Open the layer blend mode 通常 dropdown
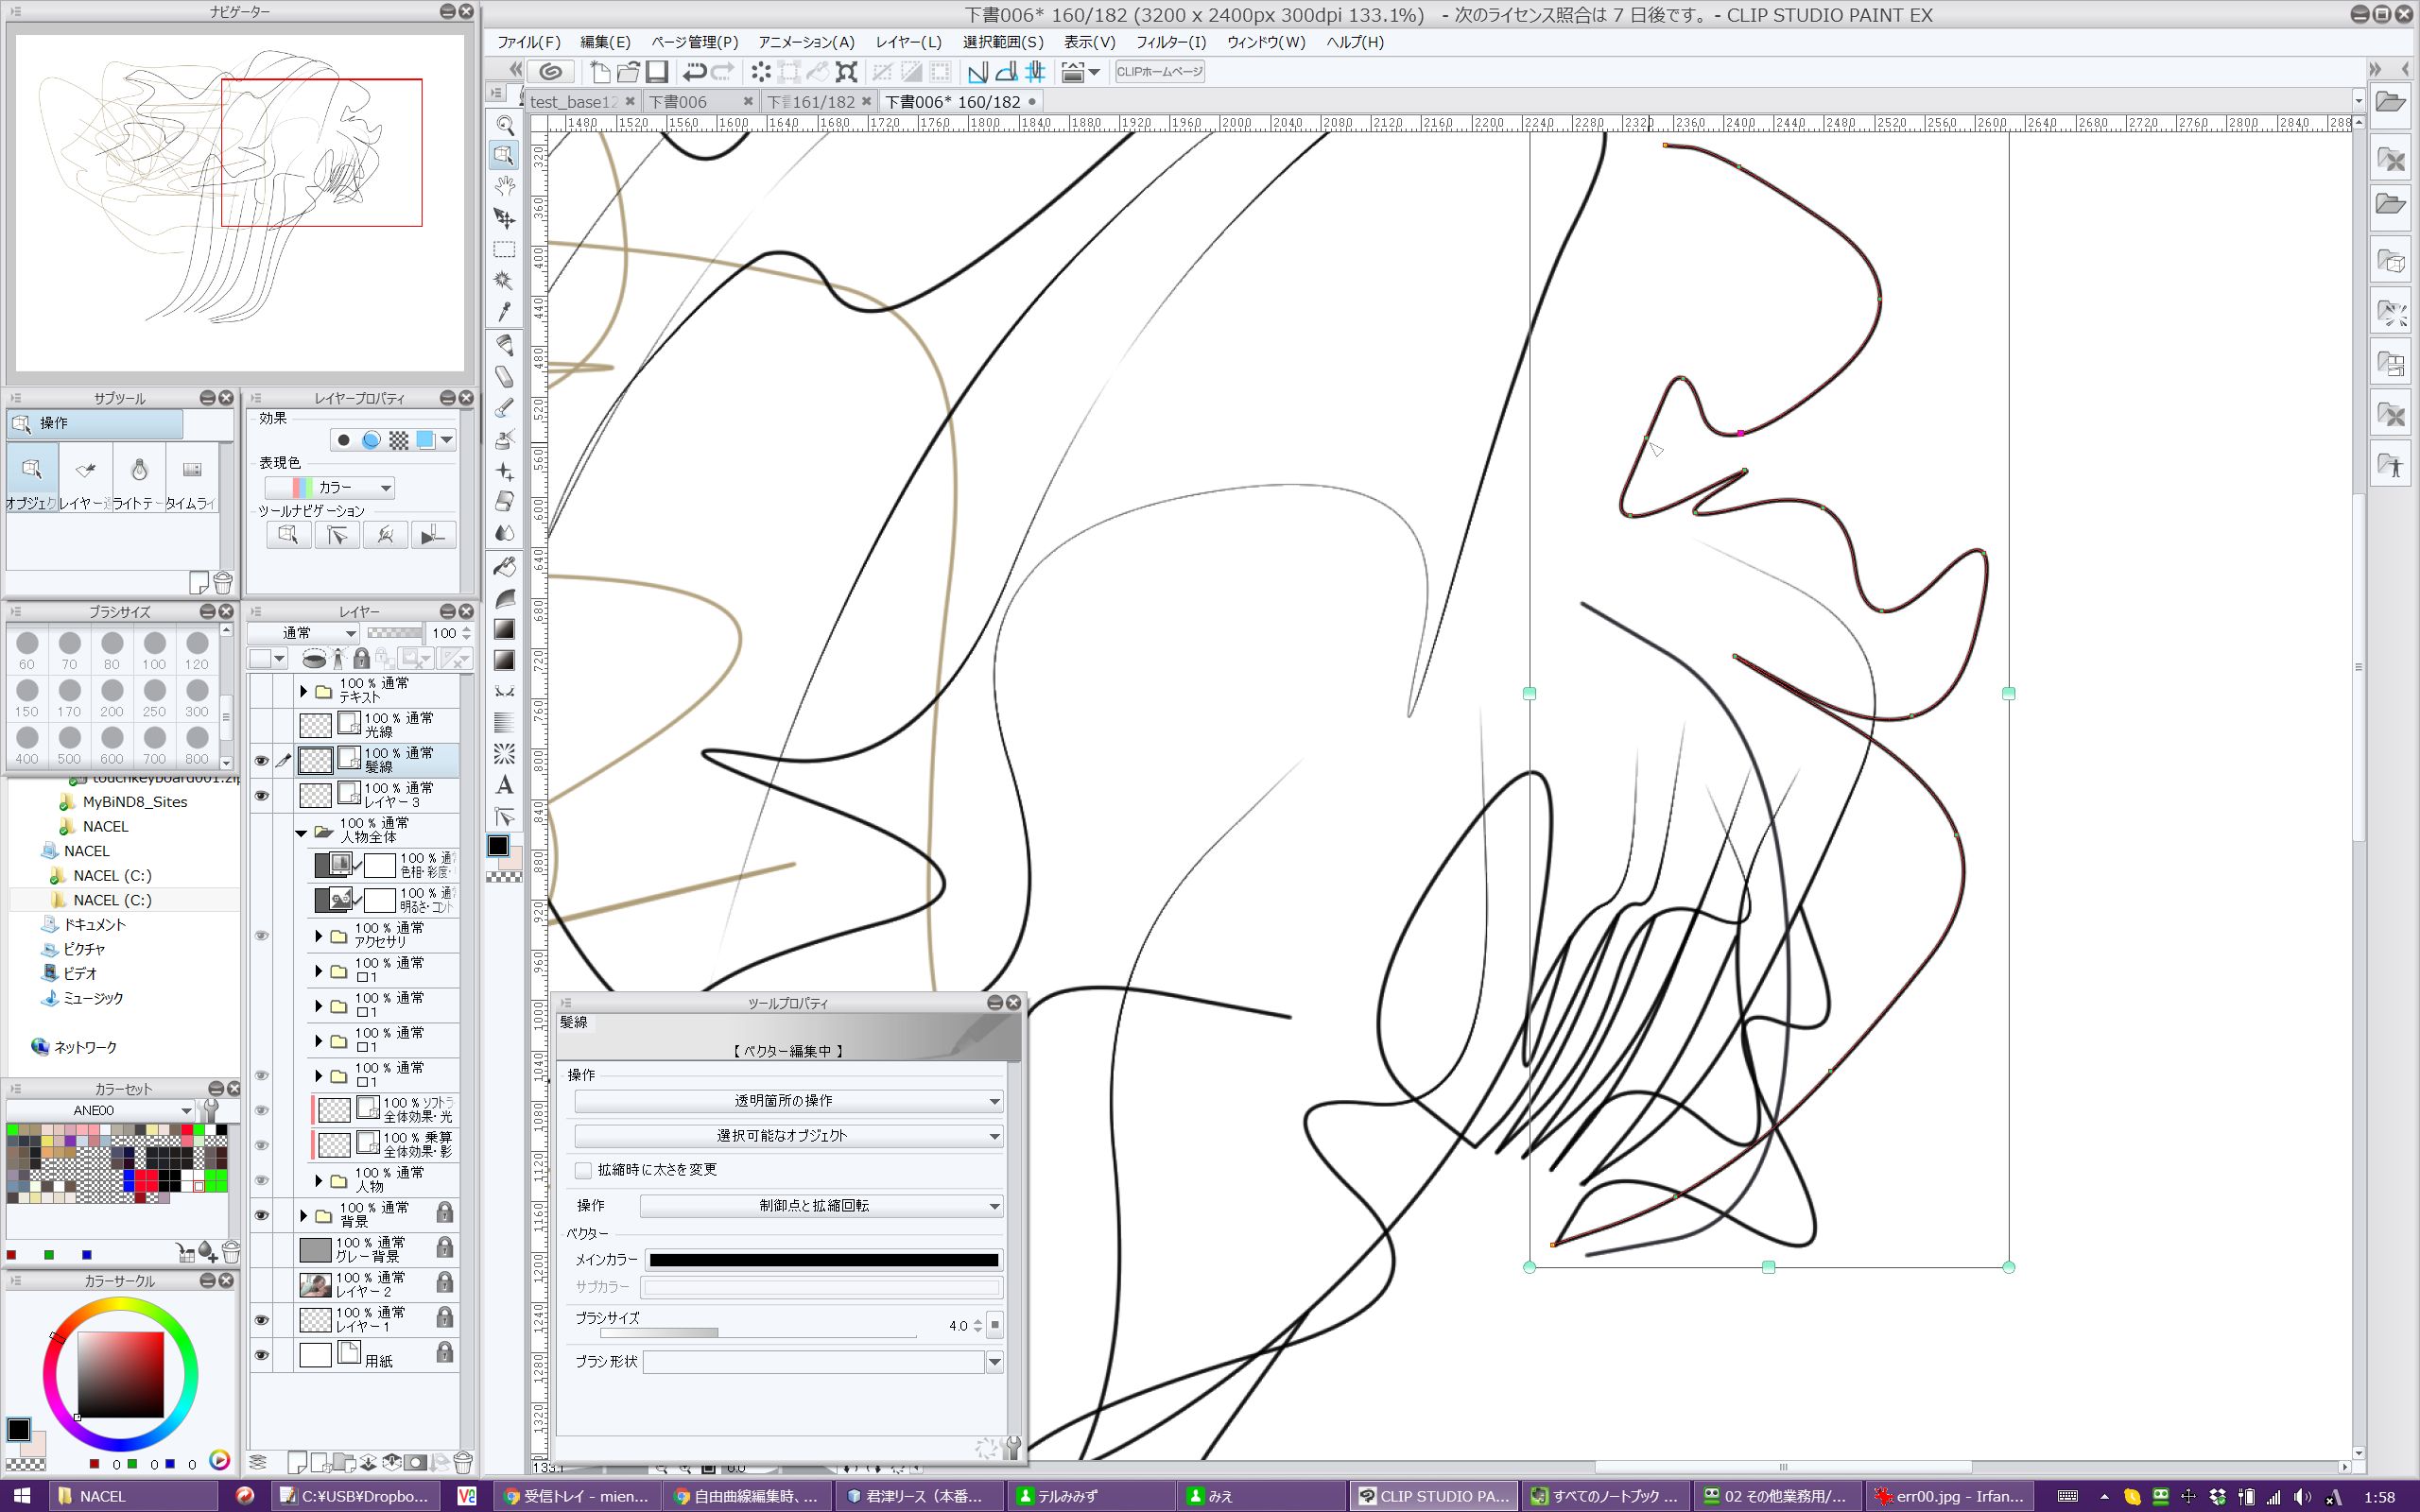This screenshot has width=2420, height=1512. click(304, 633)
